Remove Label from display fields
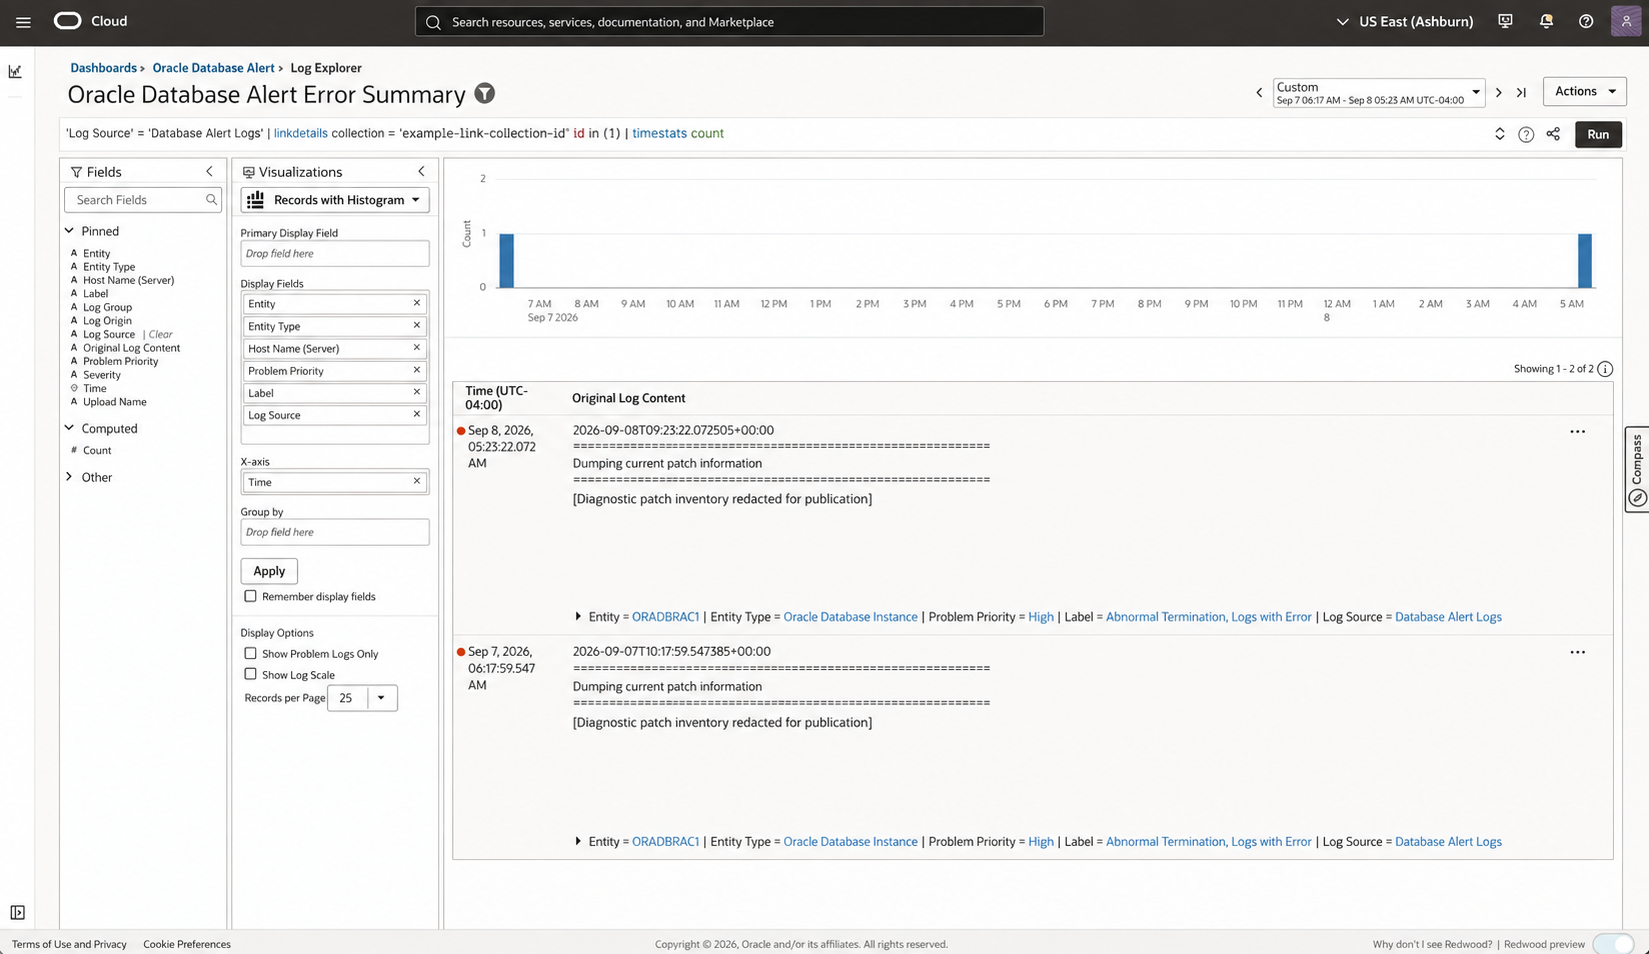1649x954 pixels. pos(417,392)
